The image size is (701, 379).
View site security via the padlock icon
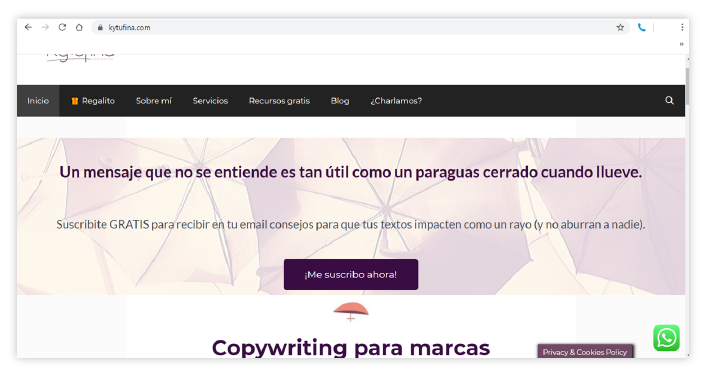point(100,27)
